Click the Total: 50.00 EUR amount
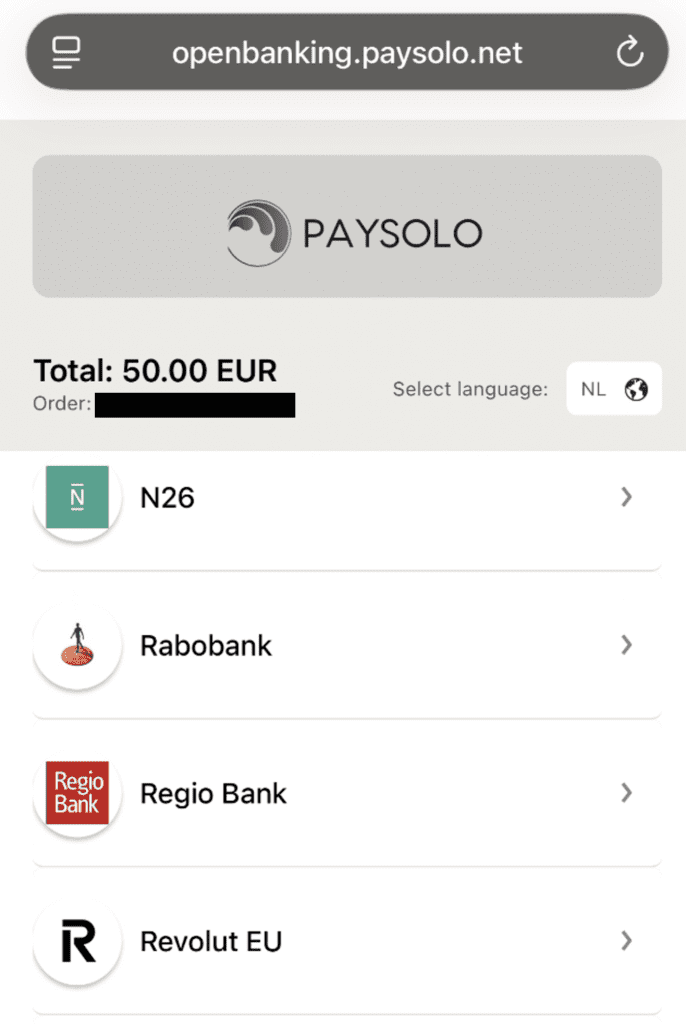686x1024 pixels. tap(155, 371)
